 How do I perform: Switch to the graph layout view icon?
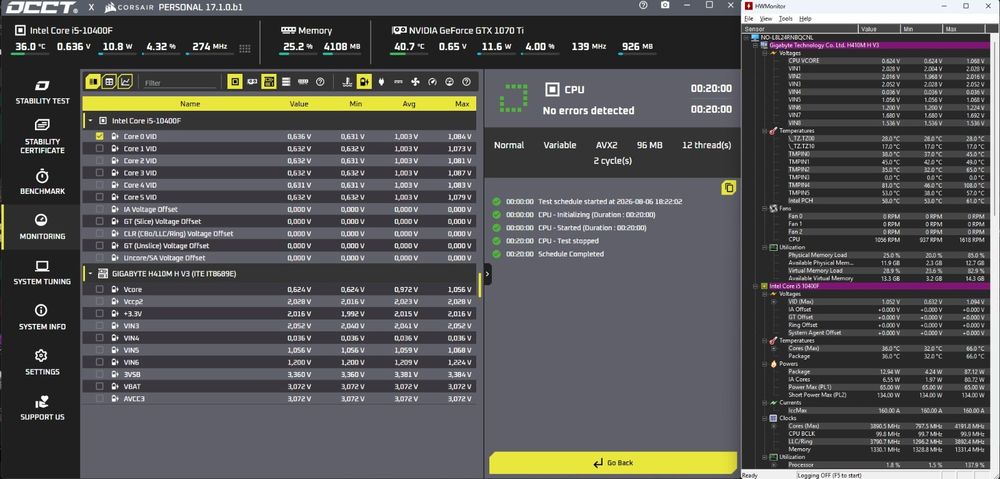[126, 82]
